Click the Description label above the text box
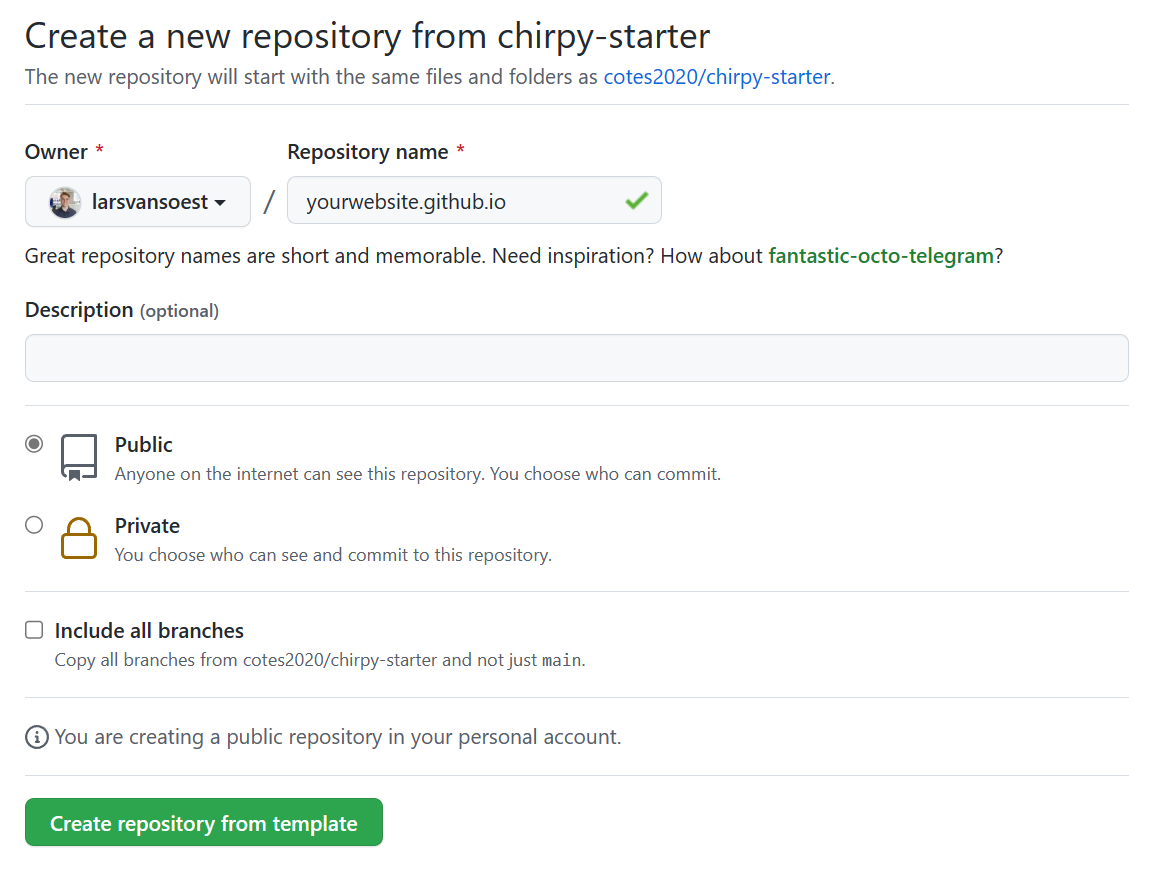1159x877 pixels. (78, 309)
